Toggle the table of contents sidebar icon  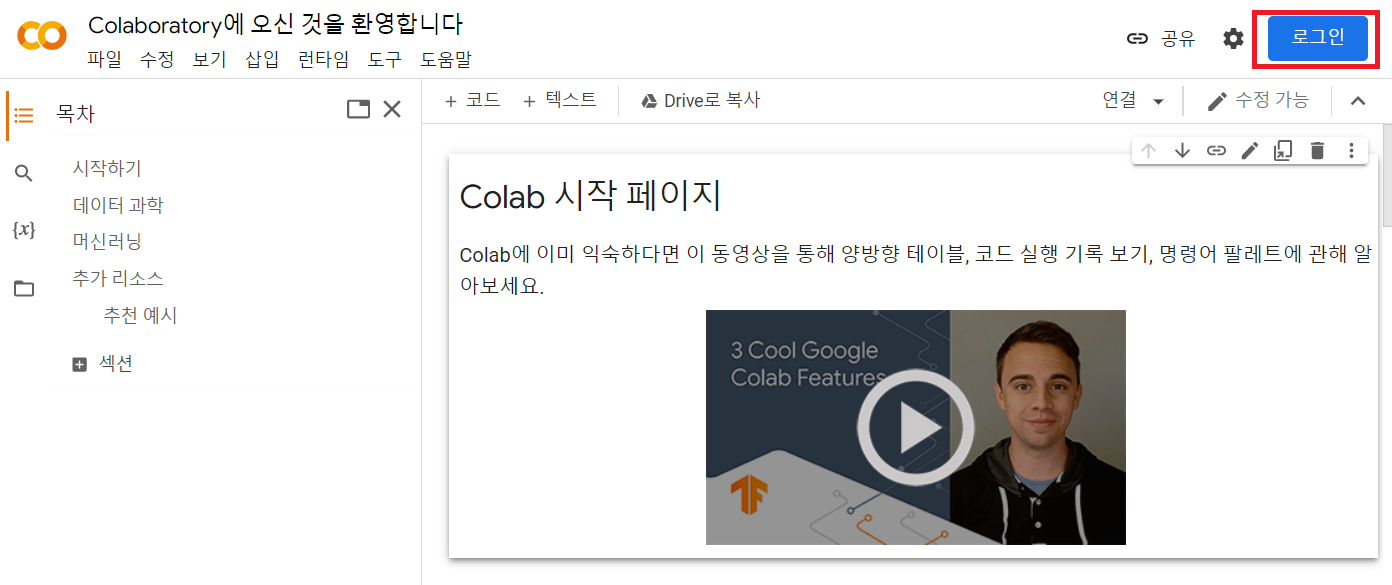click(24, 115)
